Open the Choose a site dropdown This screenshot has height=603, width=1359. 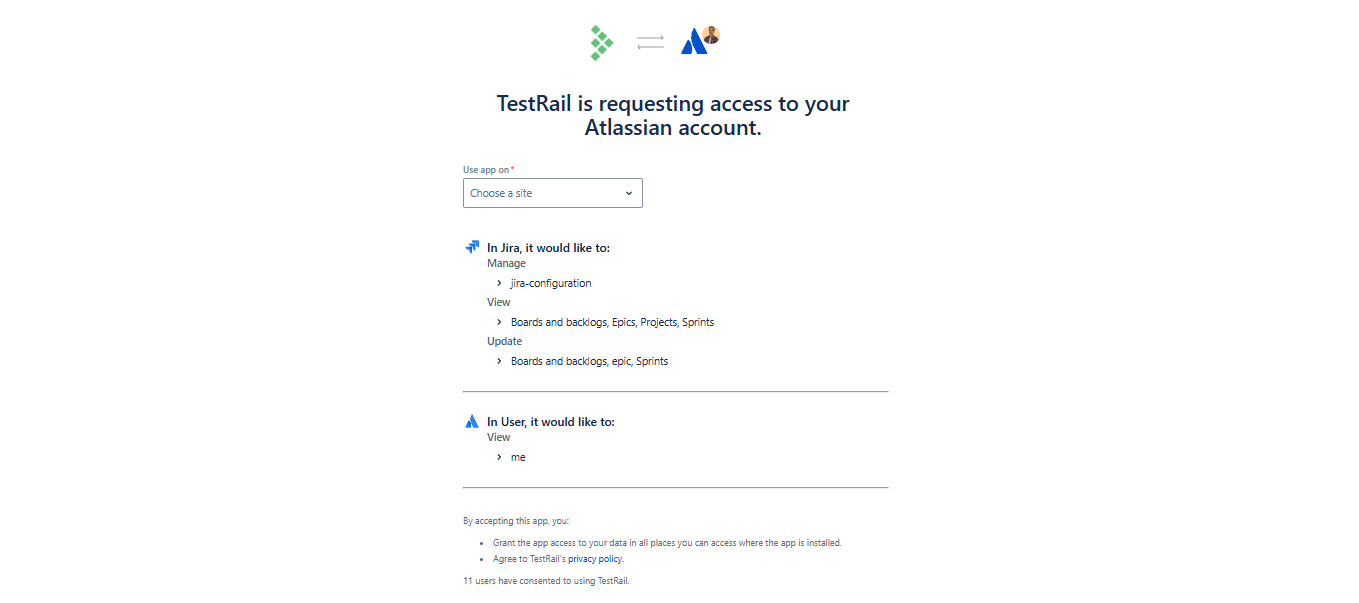[x=552, y=193]
